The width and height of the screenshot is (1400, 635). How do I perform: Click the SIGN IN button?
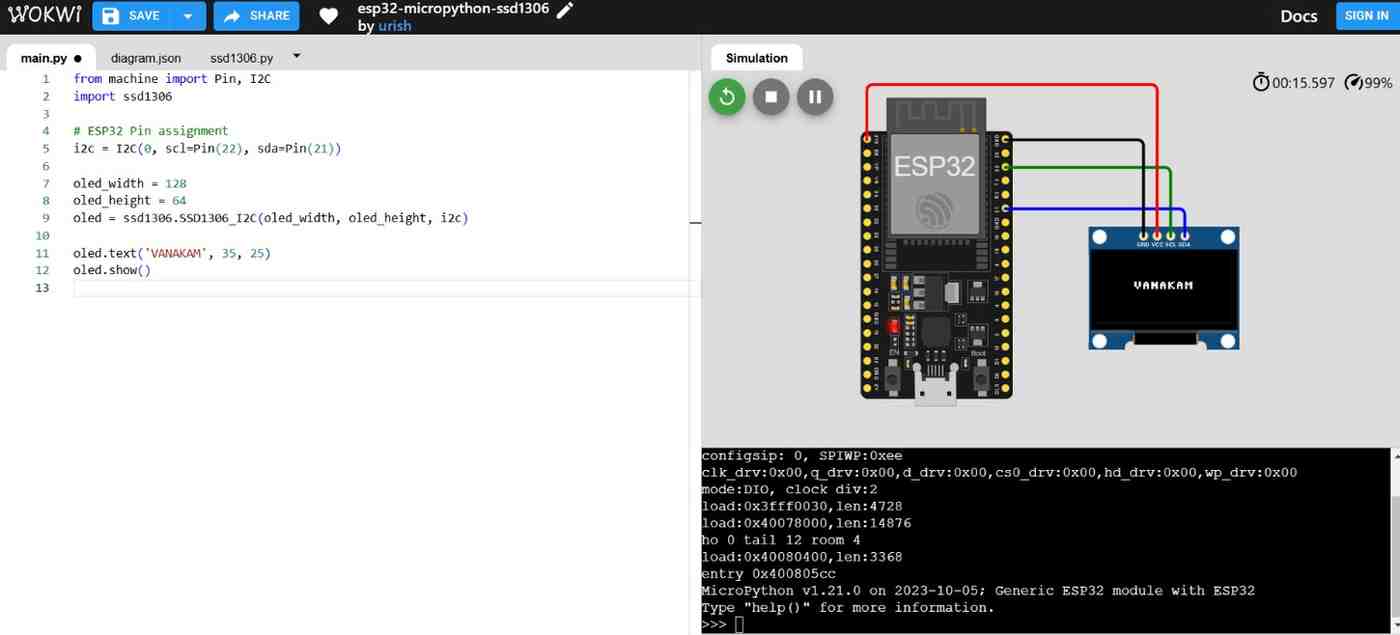1366,16
